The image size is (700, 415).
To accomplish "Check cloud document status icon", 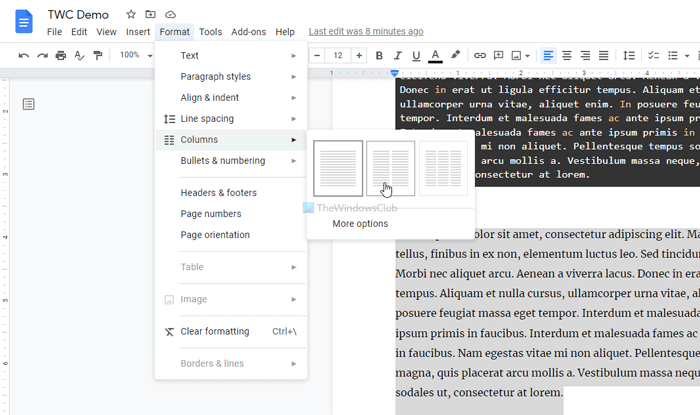I will pos(171,14).
